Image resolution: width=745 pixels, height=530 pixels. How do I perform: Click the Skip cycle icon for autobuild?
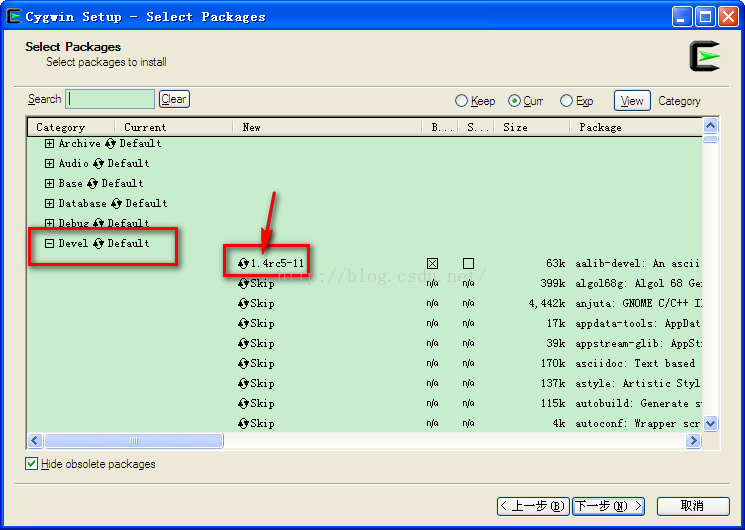243,403
